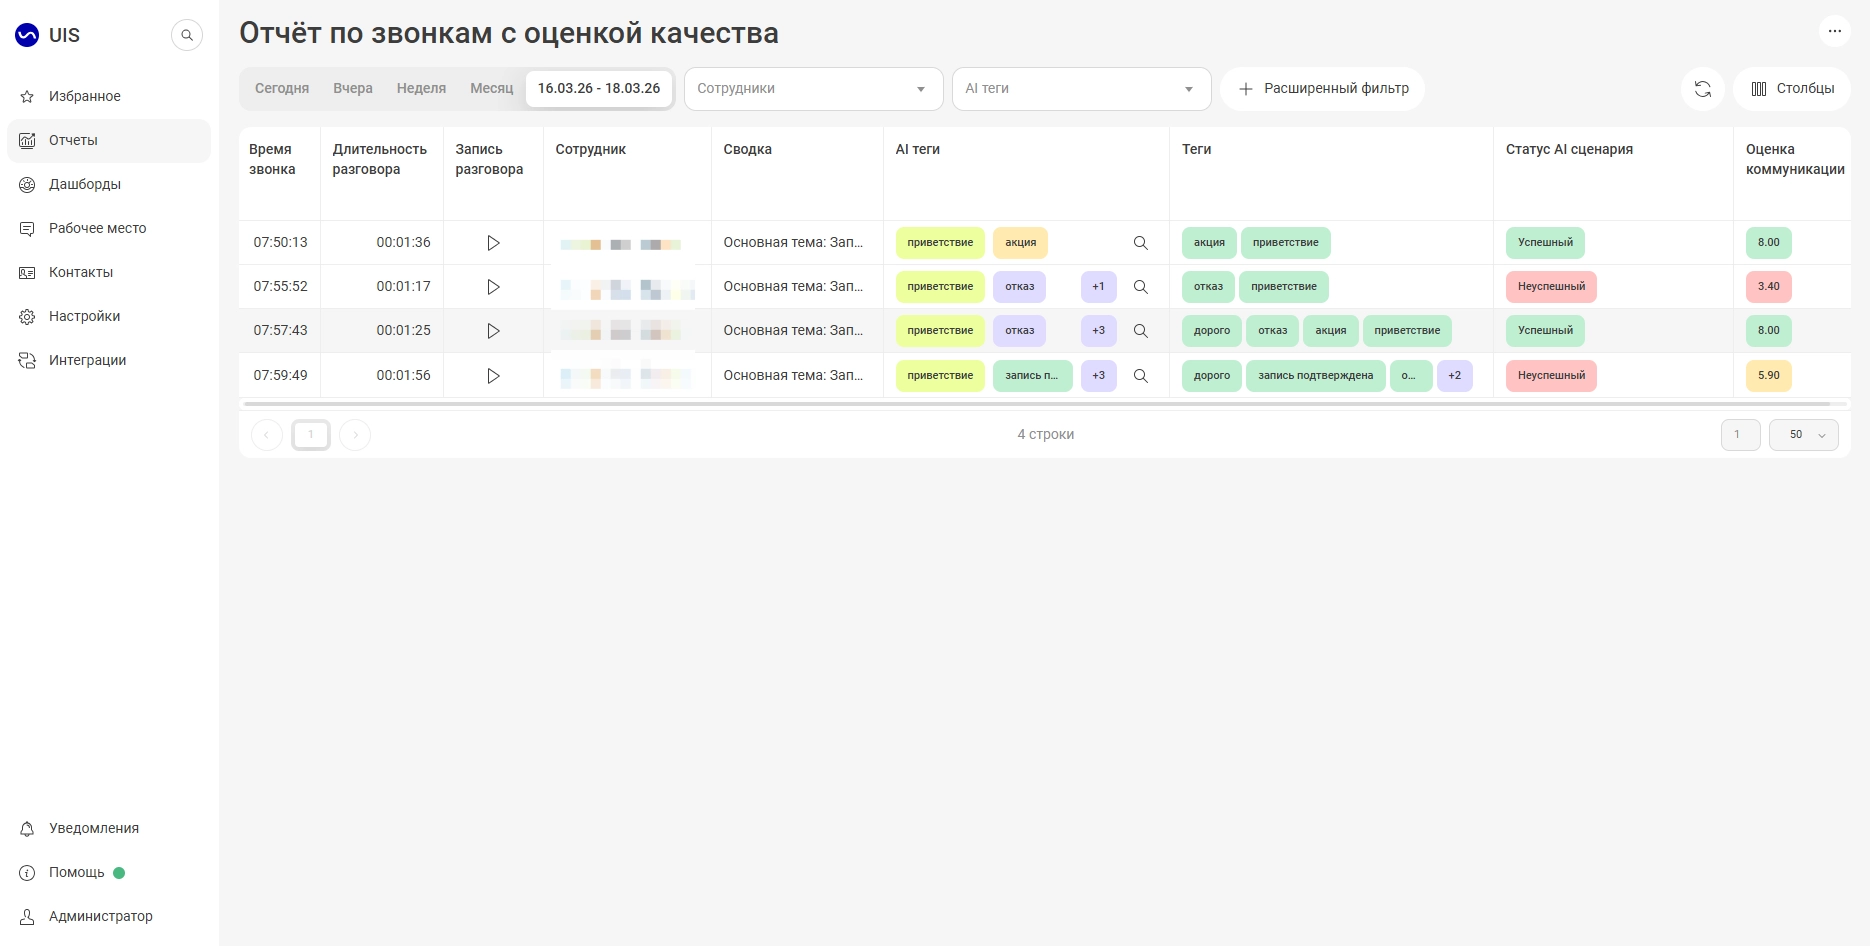
Task: Select the Сегодня period tab
Action: pos(282,88)
